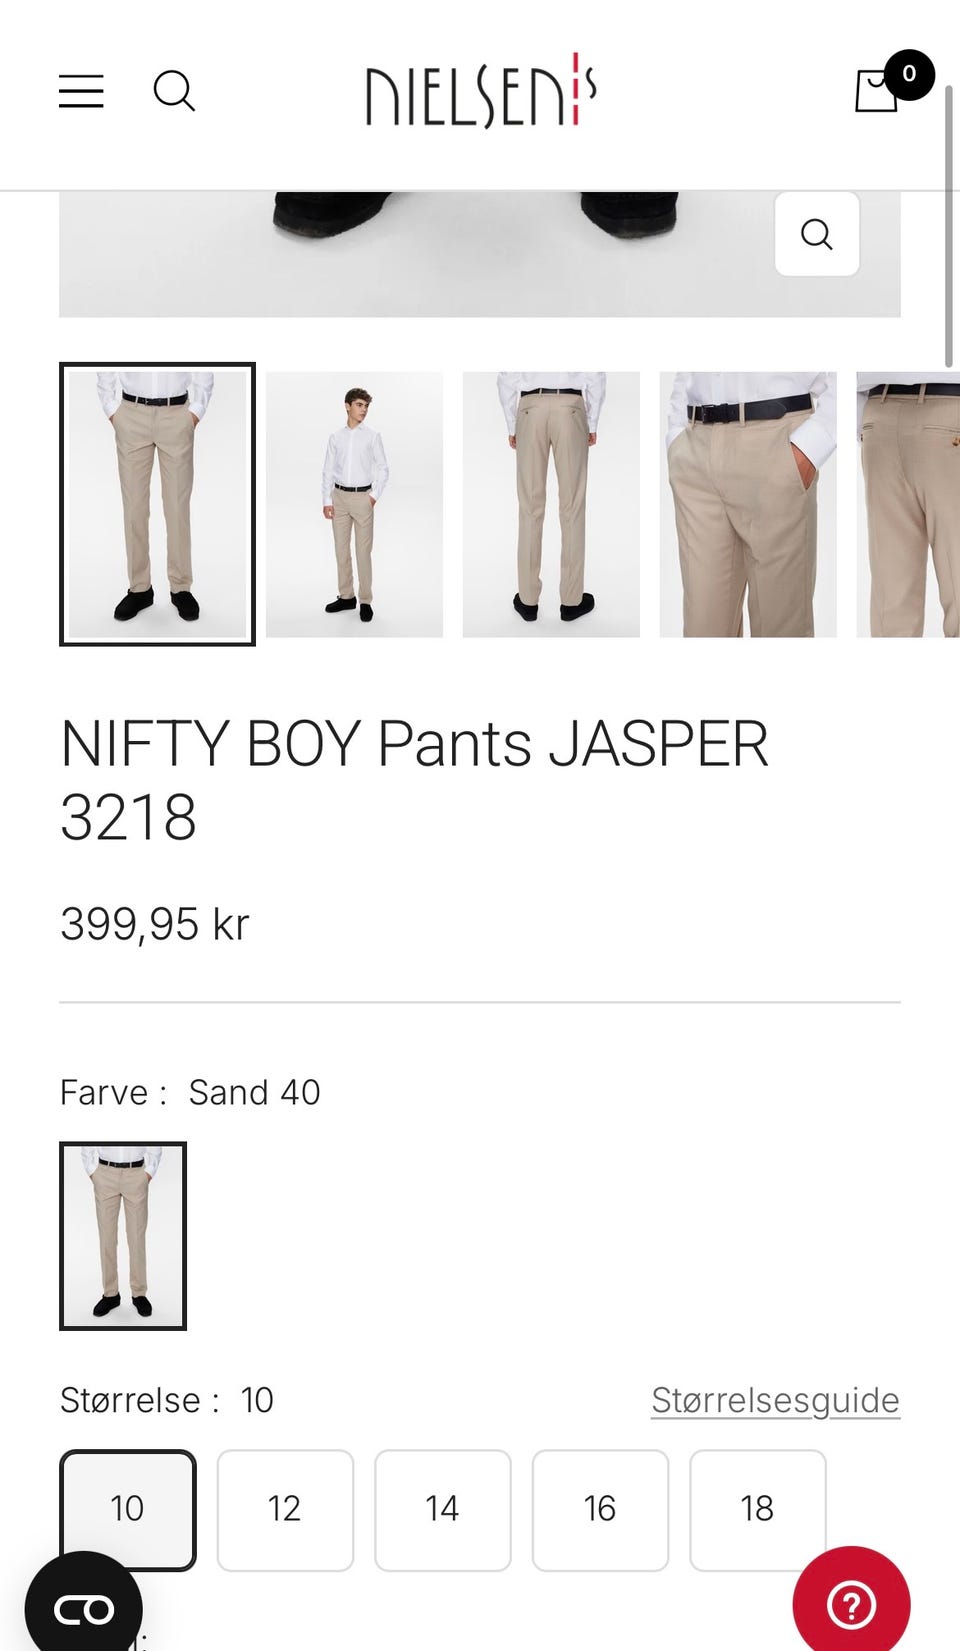This screenshot has width=960, height=1651.
Task: Show the full-body model thumbnail
Action: [354, 504]
